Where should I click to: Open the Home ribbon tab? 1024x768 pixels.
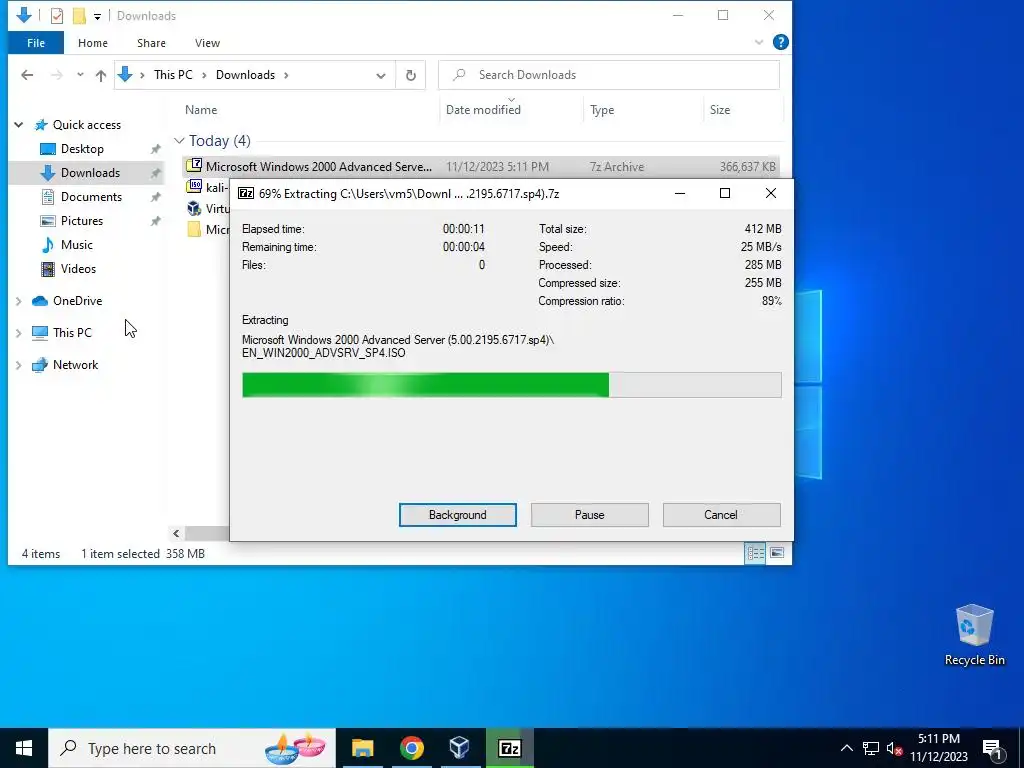(93, 43)
